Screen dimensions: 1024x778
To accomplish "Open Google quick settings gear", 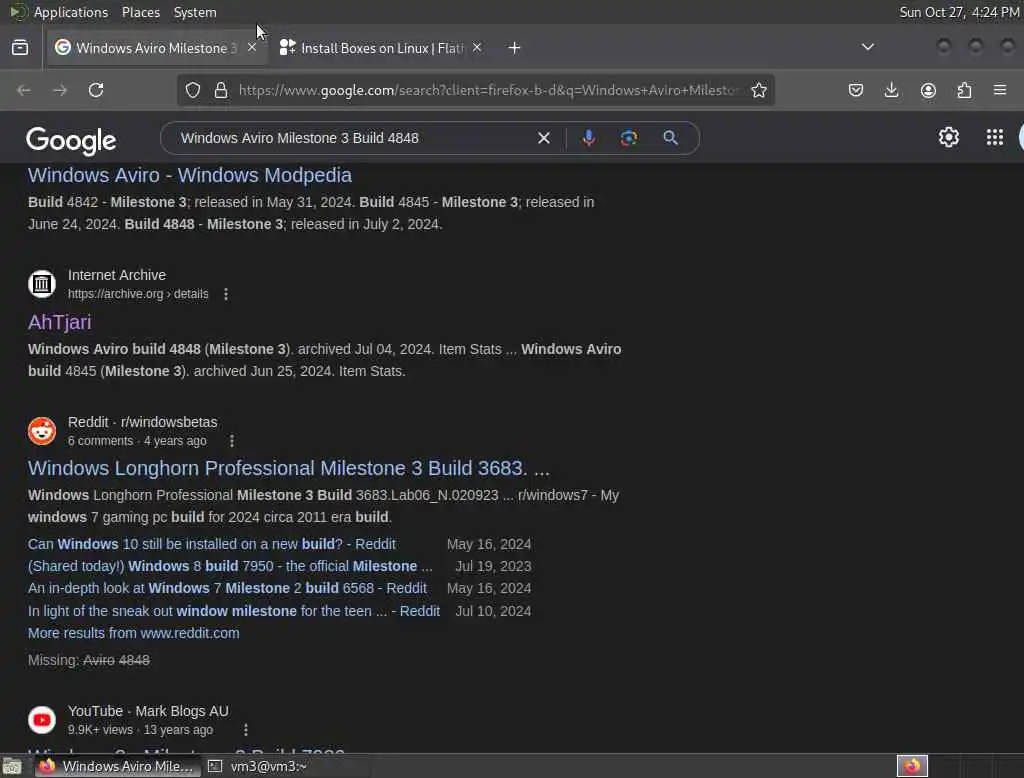I will 949,137.
